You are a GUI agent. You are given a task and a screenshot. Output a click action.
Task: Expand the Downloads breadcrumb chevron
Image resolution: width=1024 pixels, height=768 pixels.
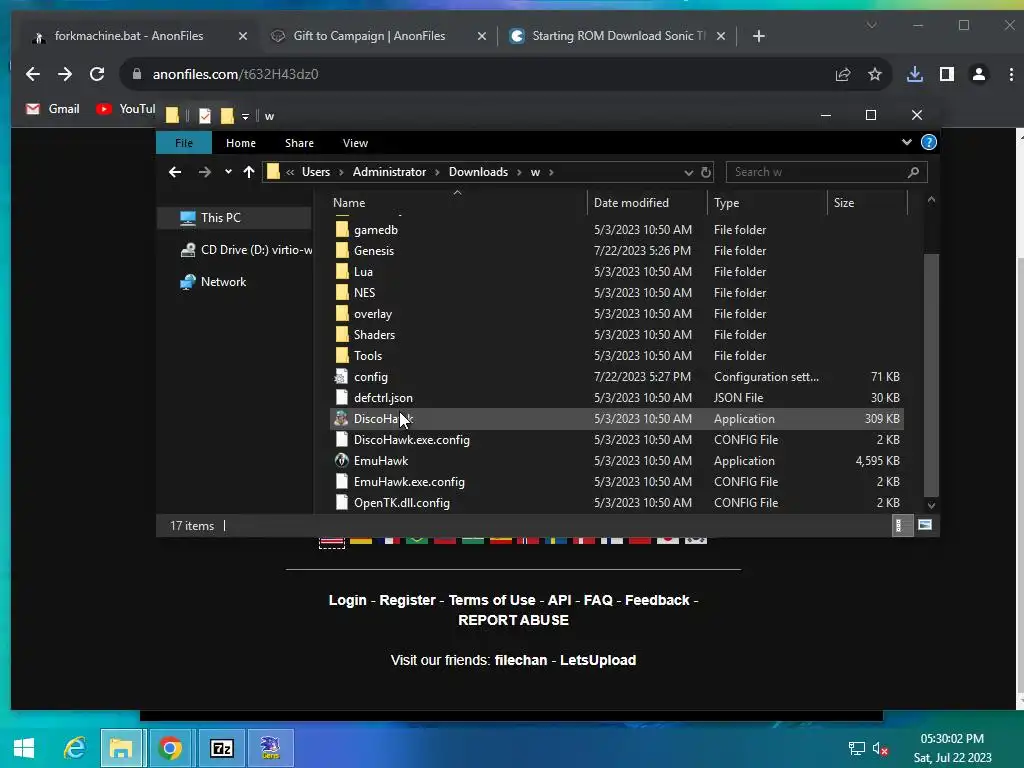tap(519, 172)
